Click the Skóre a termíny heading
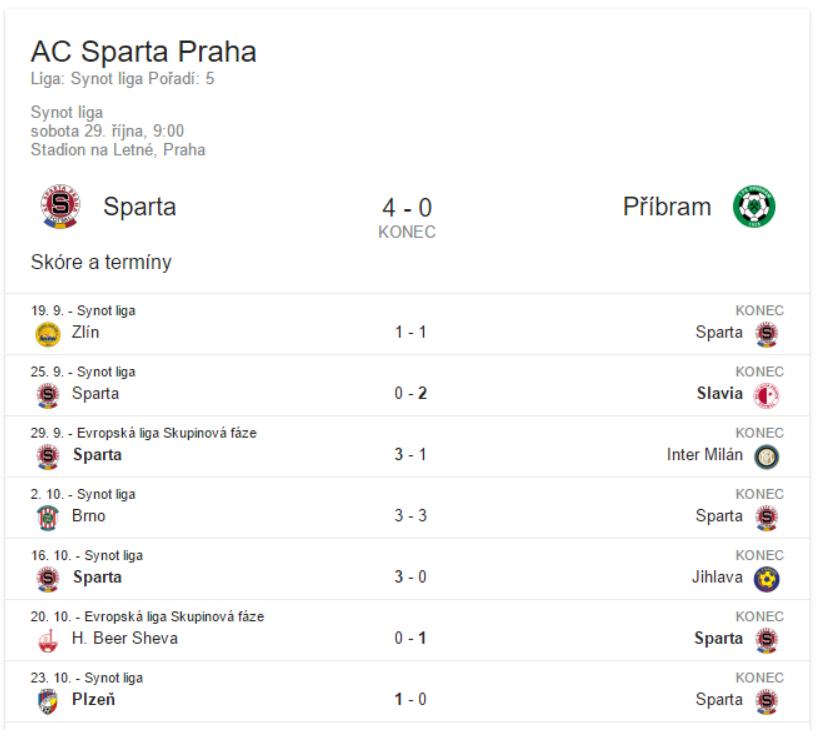 pyautogui.click(x=101, y=262)
